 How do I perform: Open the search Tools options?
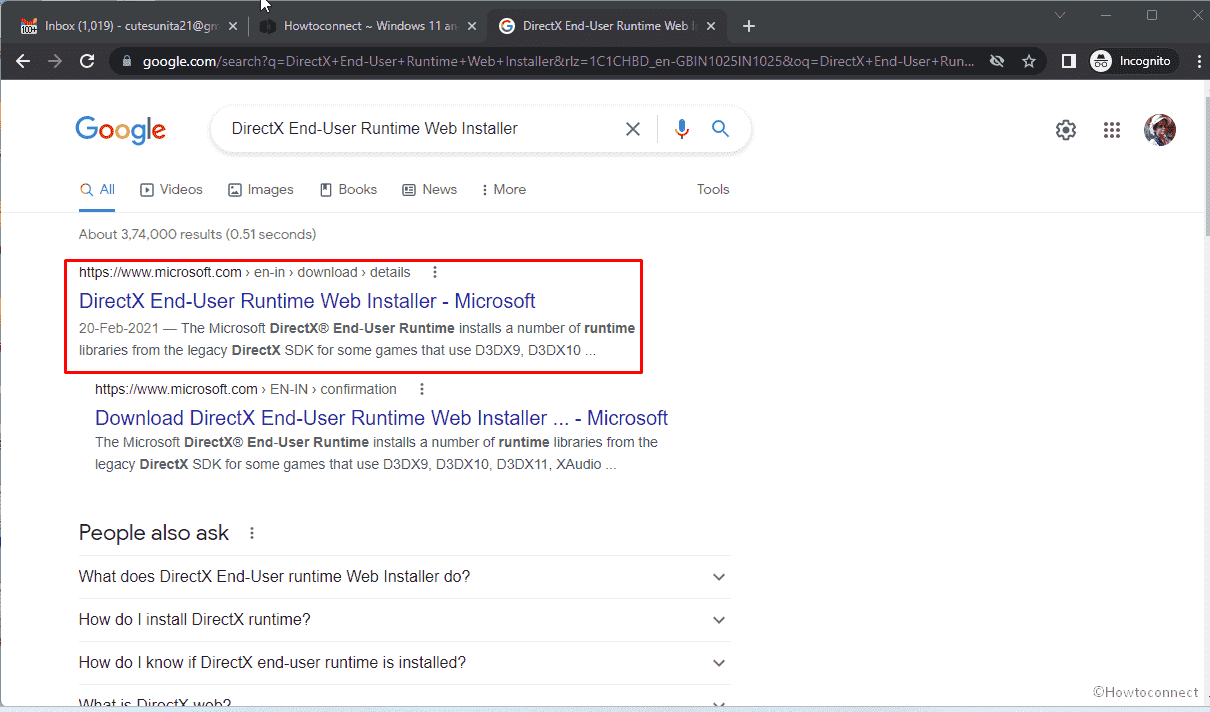click(x=713, y=190)
